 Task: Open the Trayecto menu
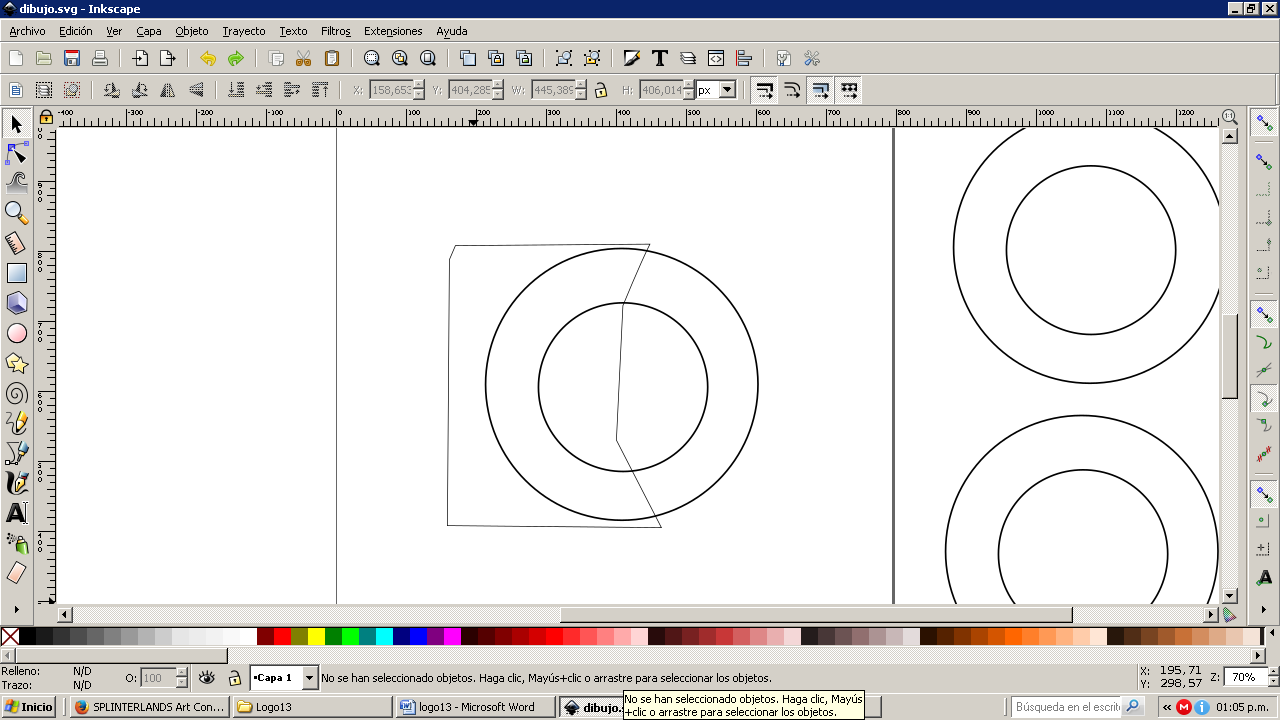[244, 31]
